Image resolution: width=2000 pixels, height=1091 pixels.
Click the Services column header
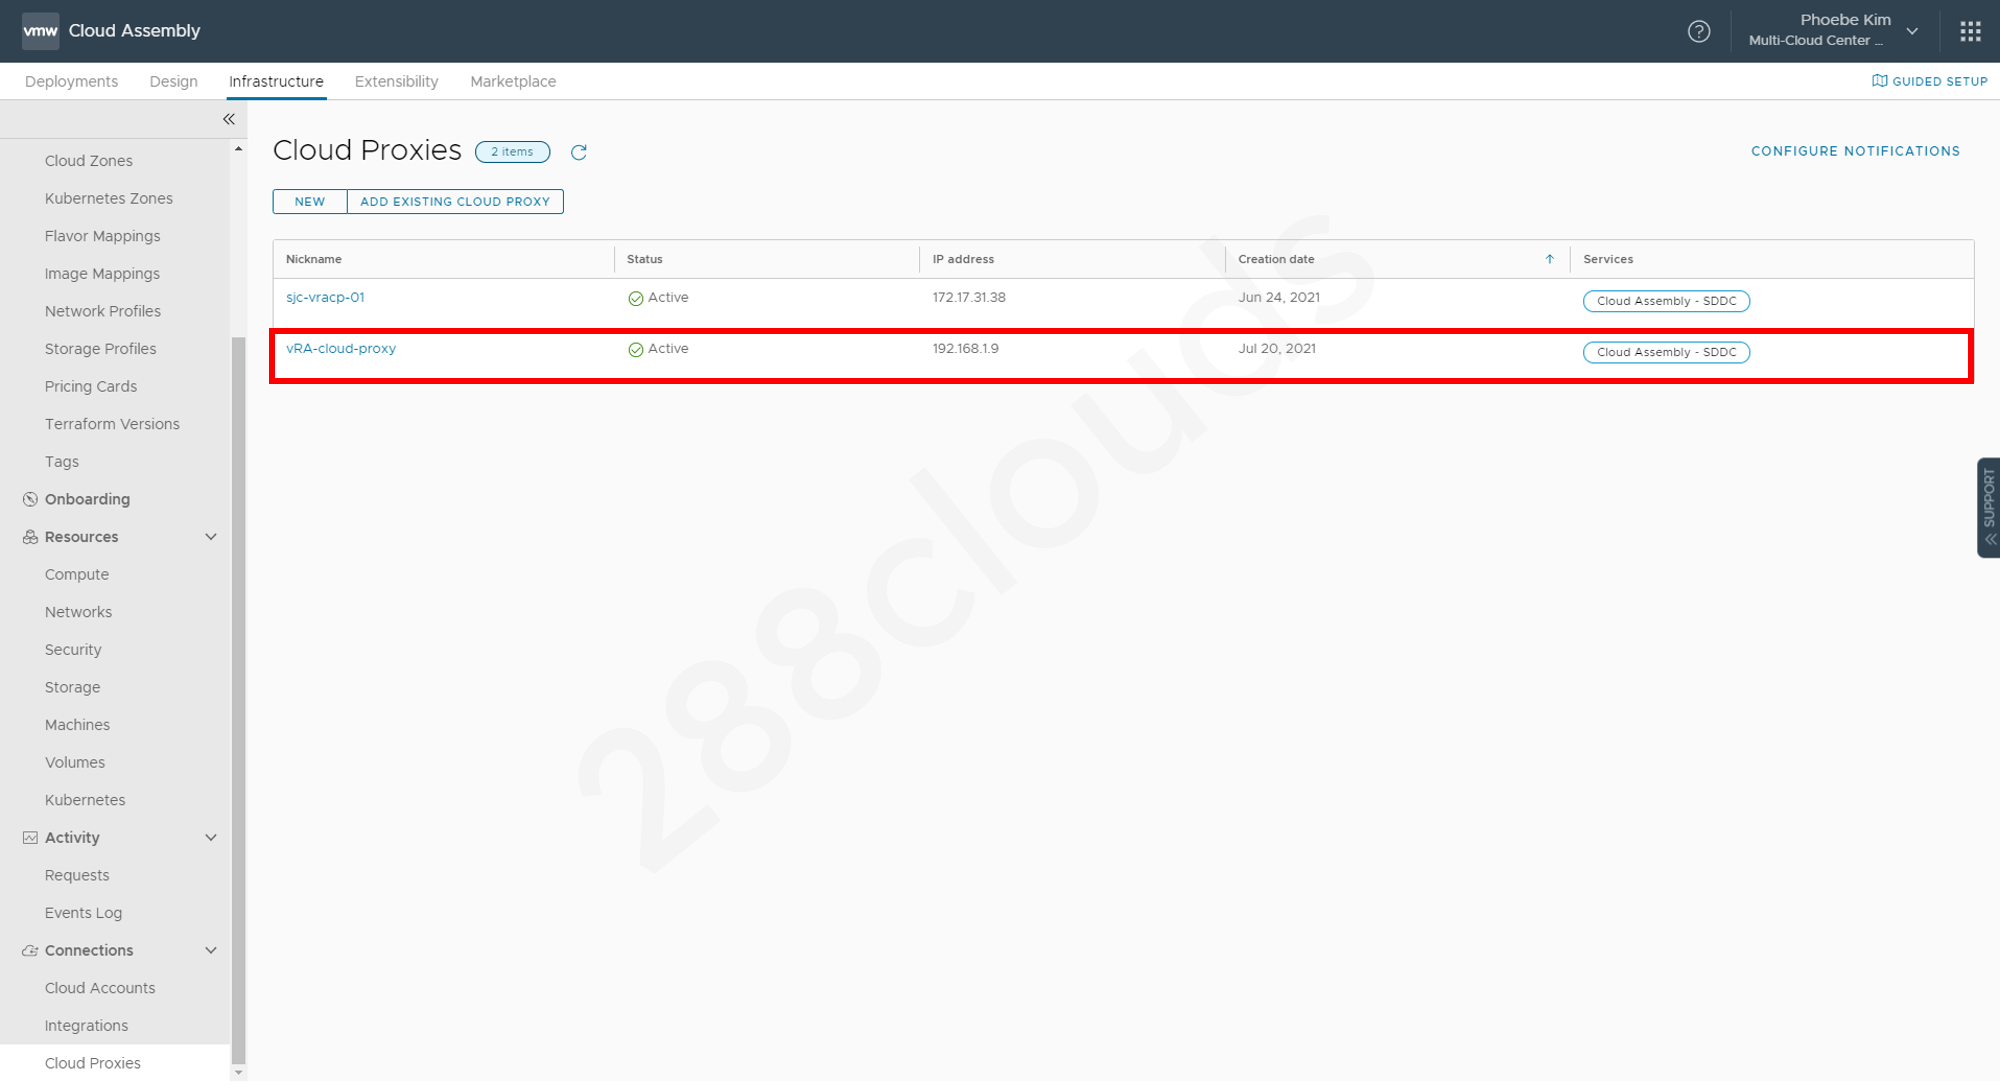click(1608, 259)
